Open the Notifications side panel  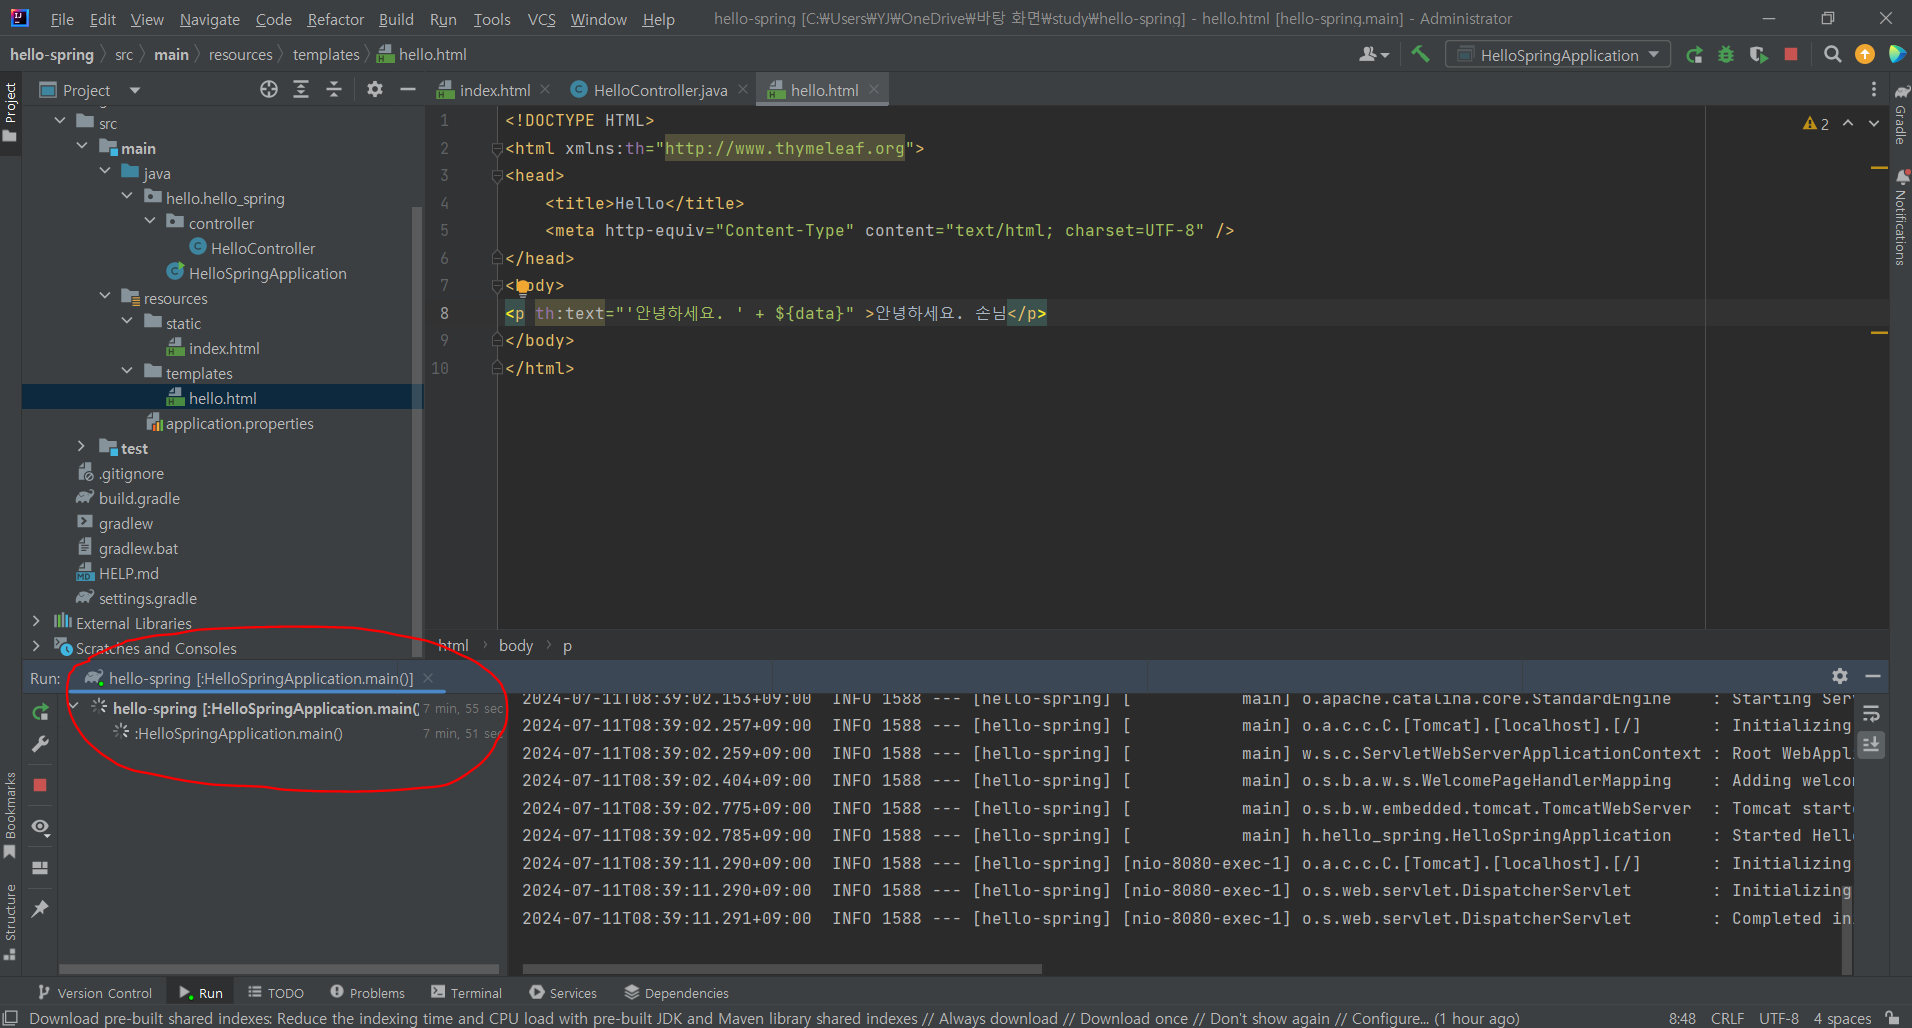coord(1901,217)
